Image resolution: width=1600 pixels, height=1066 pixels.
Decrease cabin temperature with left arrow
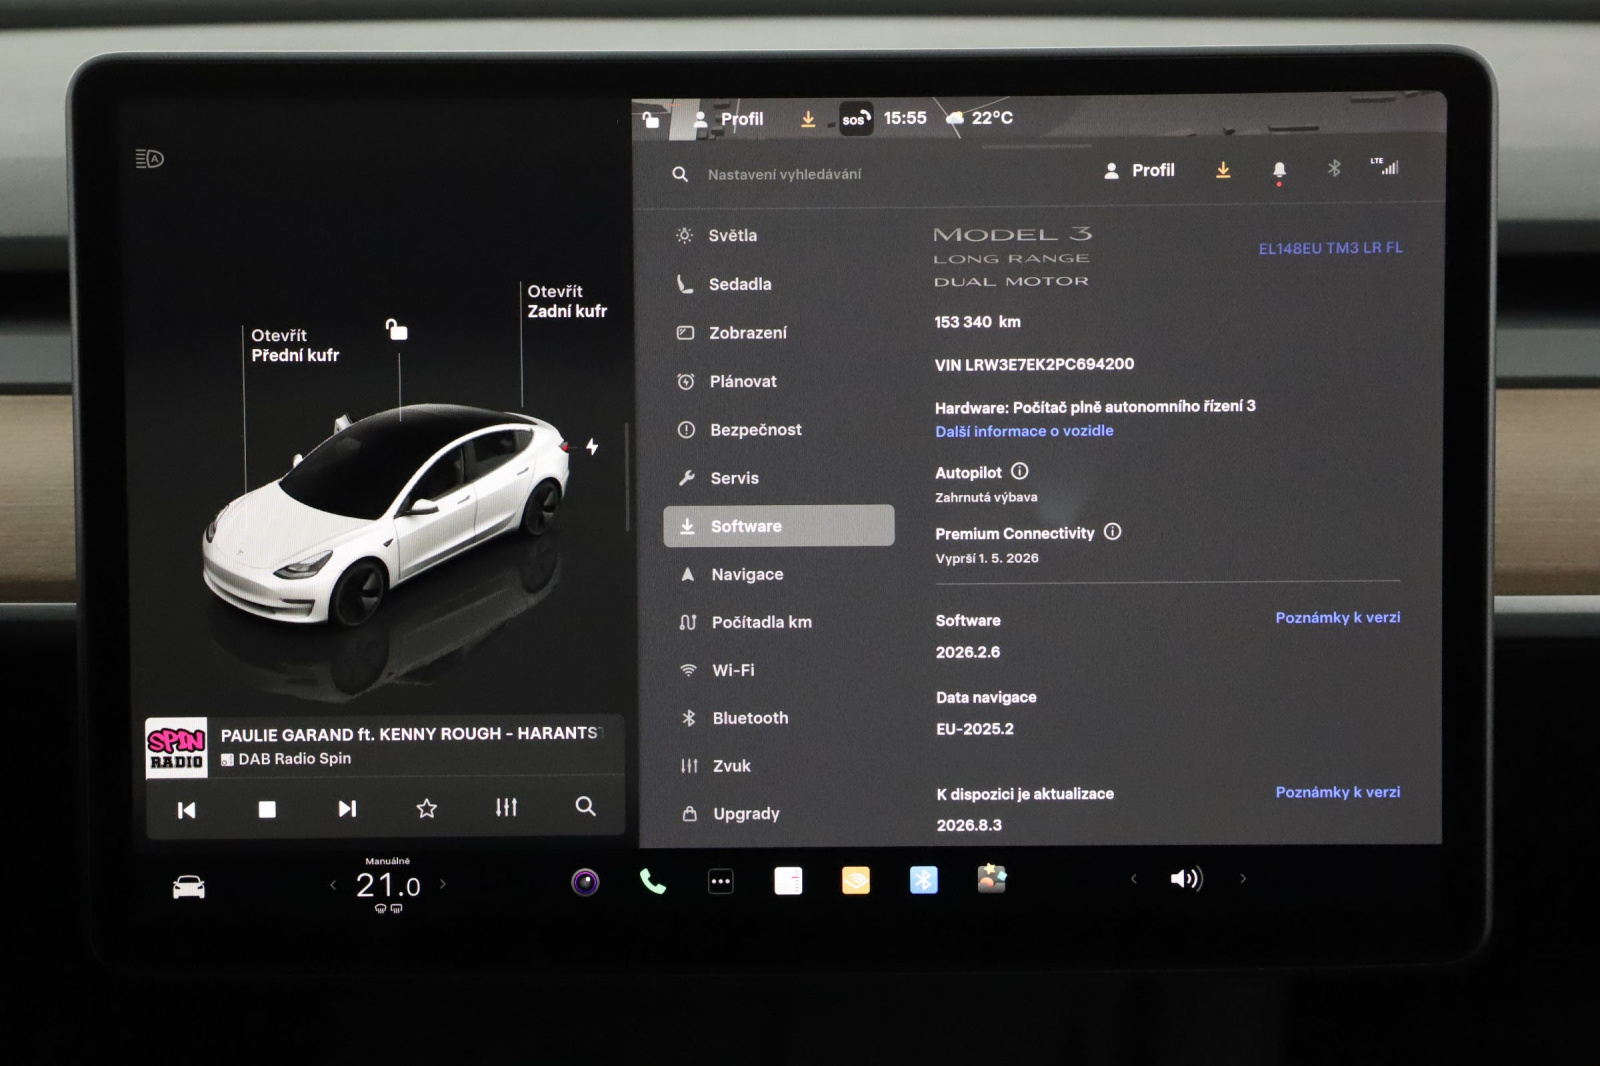pos(333,884)
